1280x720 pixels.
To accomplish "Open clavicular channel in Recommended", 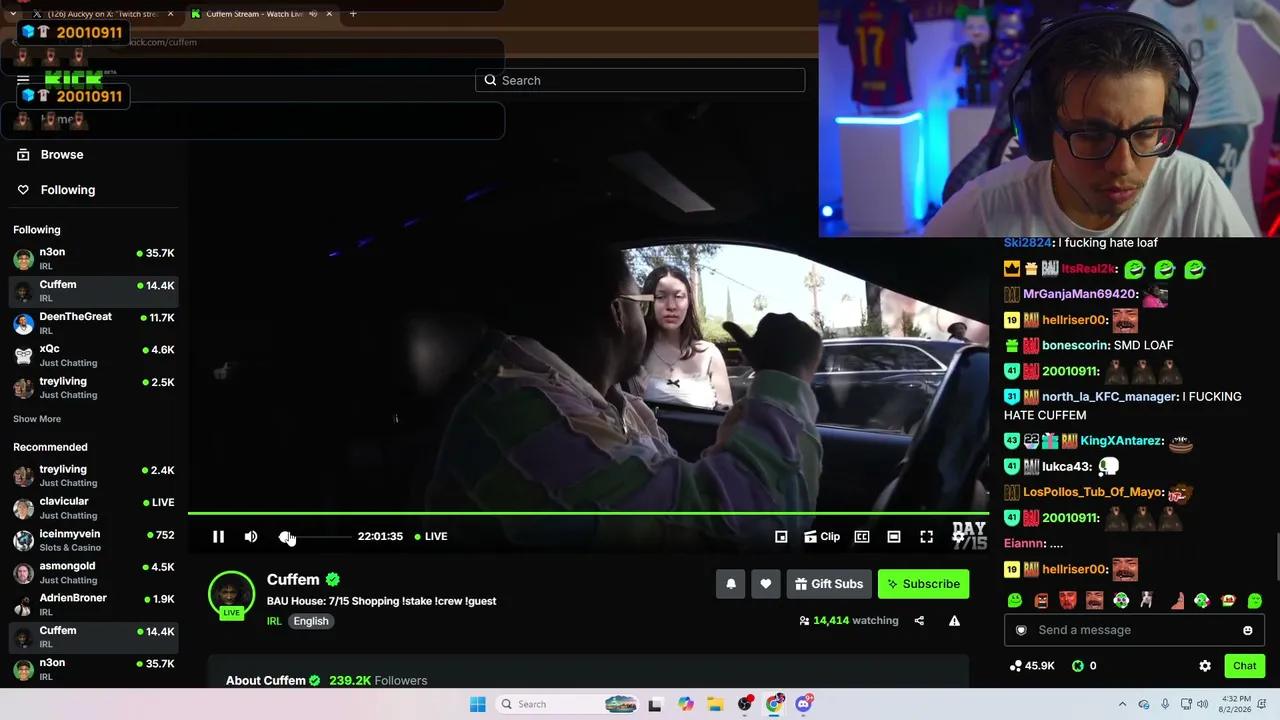I will point(93,507).
